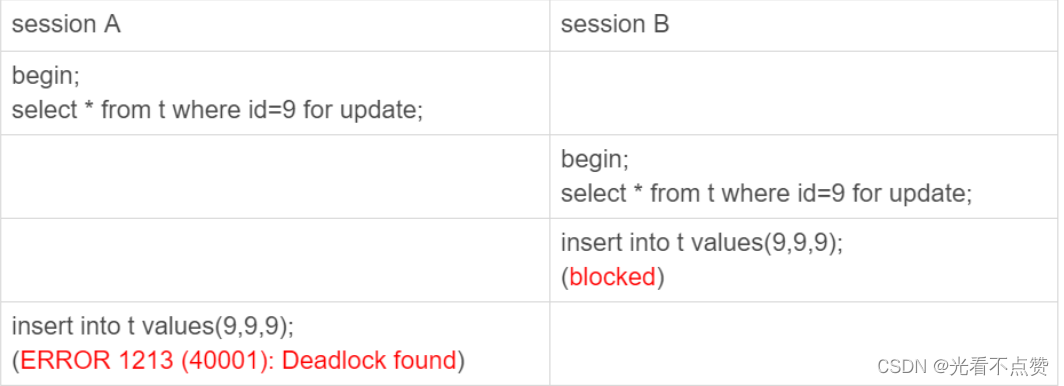Click the red ERROR 1213 Deadlock found text

click(238, 360)
